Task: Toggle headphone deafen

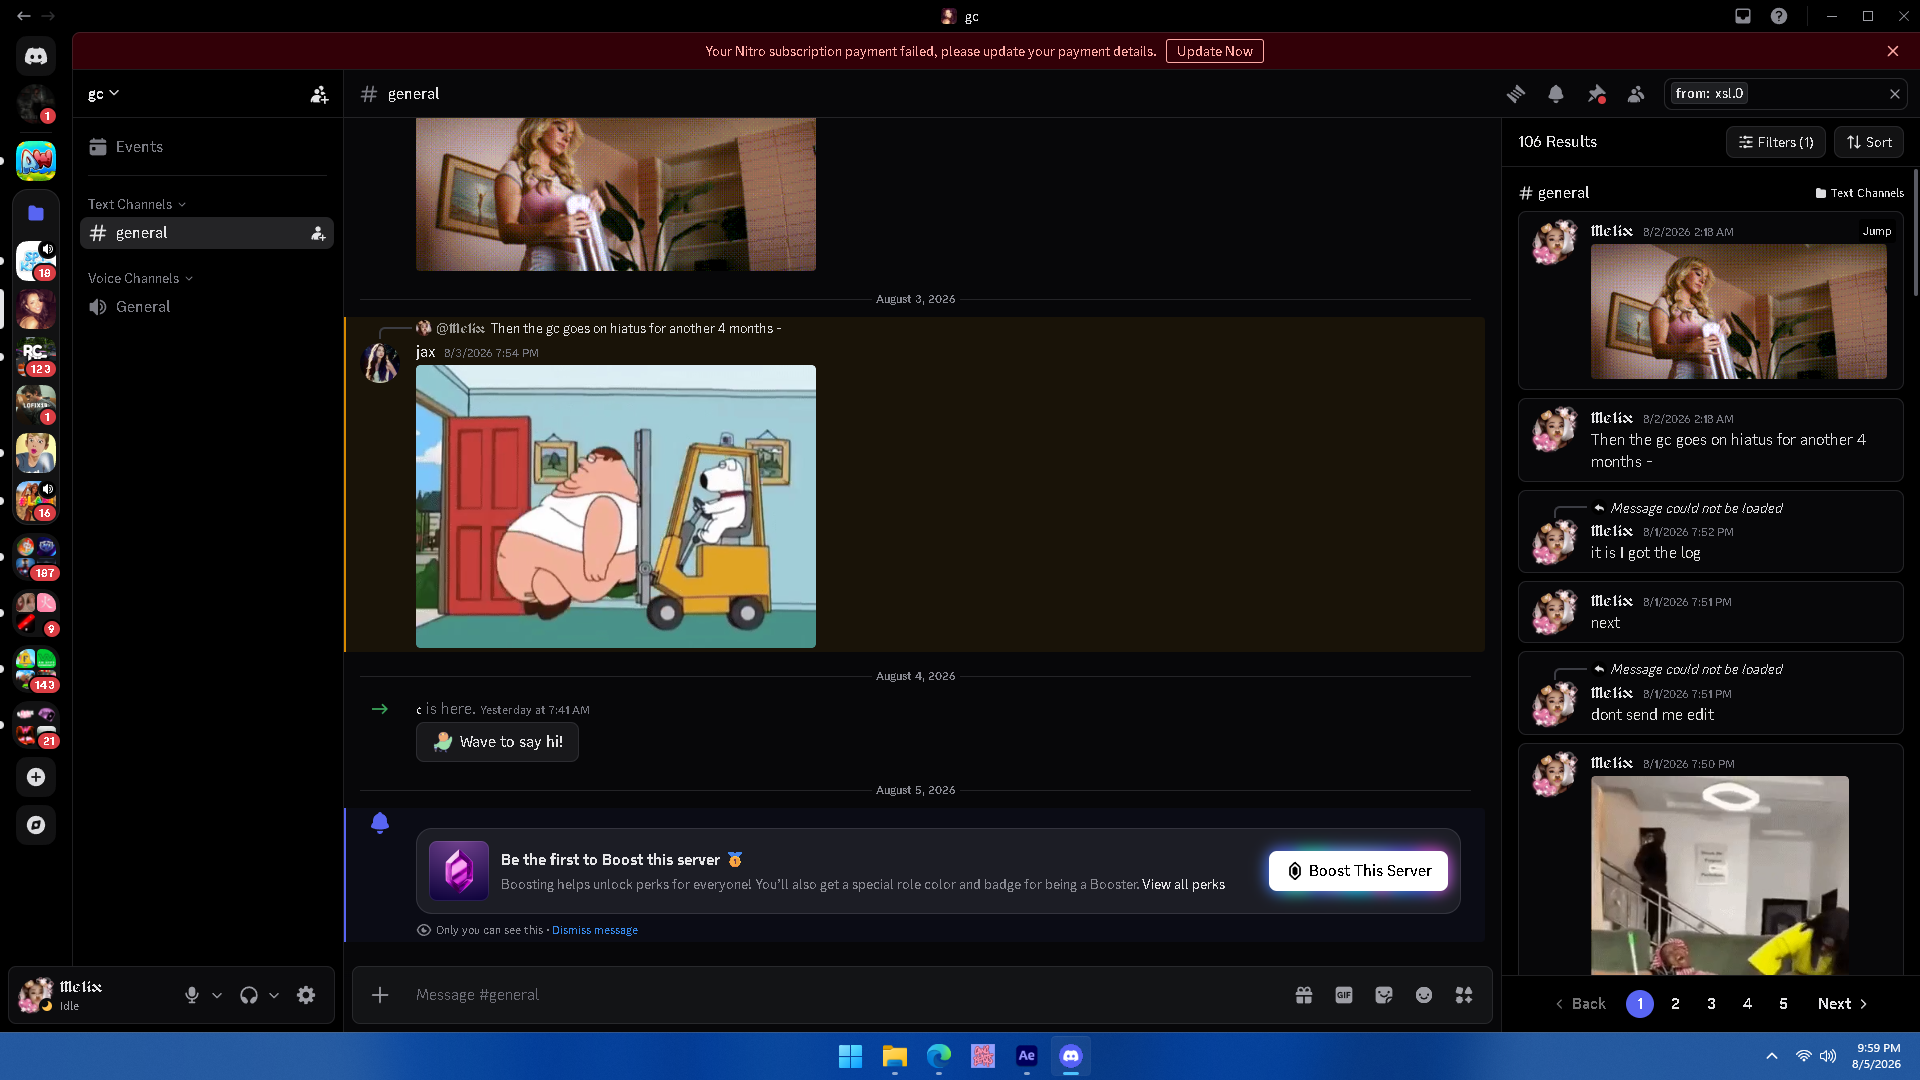Action: [x=249, y=995]
